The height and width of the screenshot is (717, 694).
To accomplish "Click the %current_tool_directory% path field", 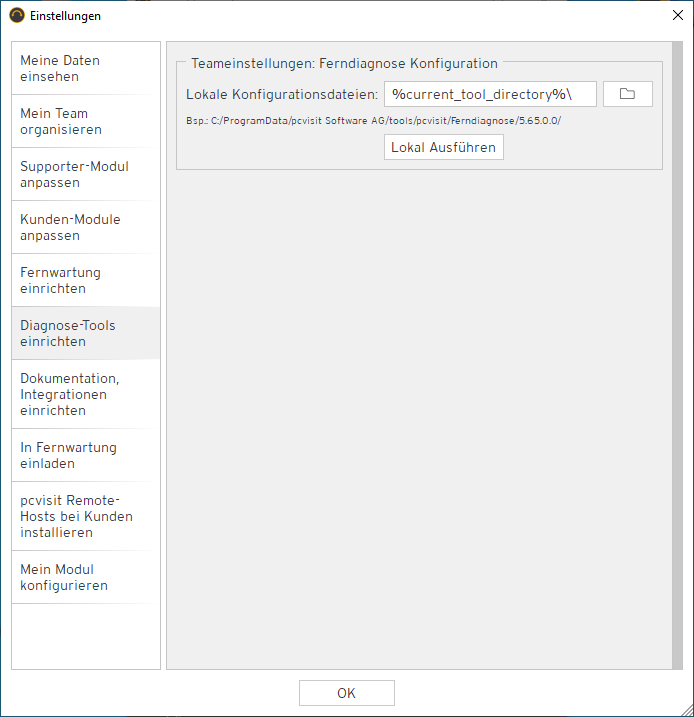I will [489, 94].
